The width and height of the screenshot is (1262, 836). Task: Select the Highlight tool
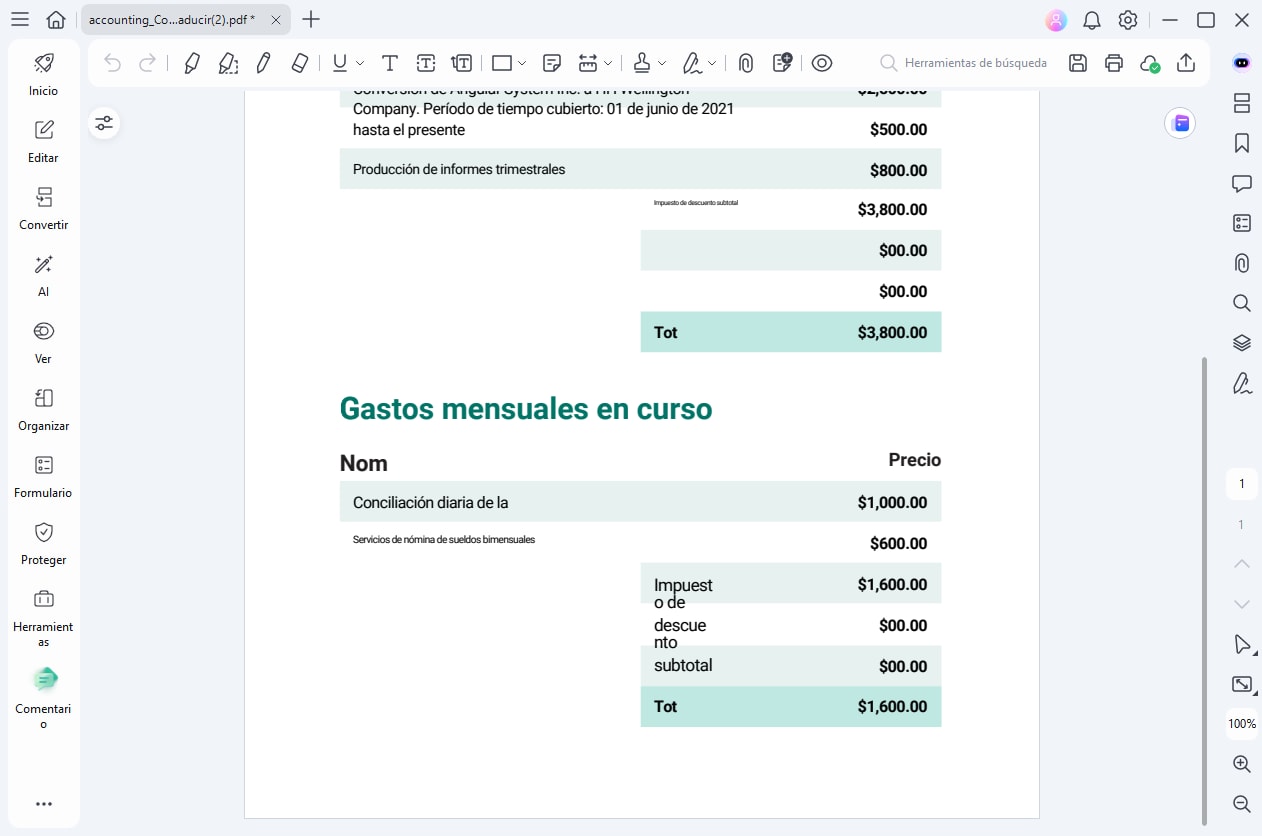point(192,62)
